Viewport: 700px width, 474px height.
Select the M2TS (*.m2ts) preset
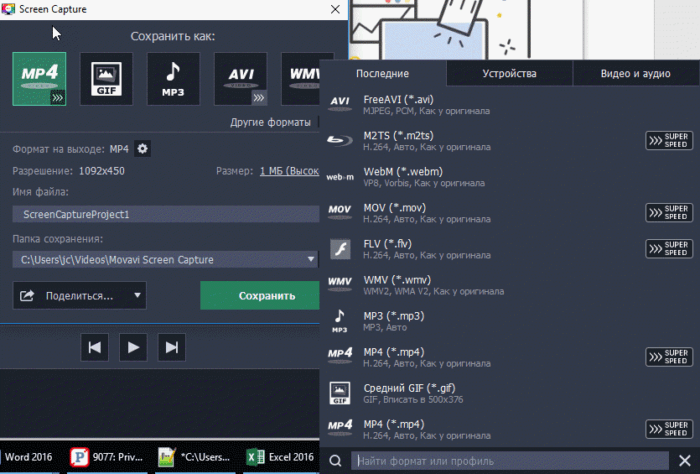coord(510,141)
